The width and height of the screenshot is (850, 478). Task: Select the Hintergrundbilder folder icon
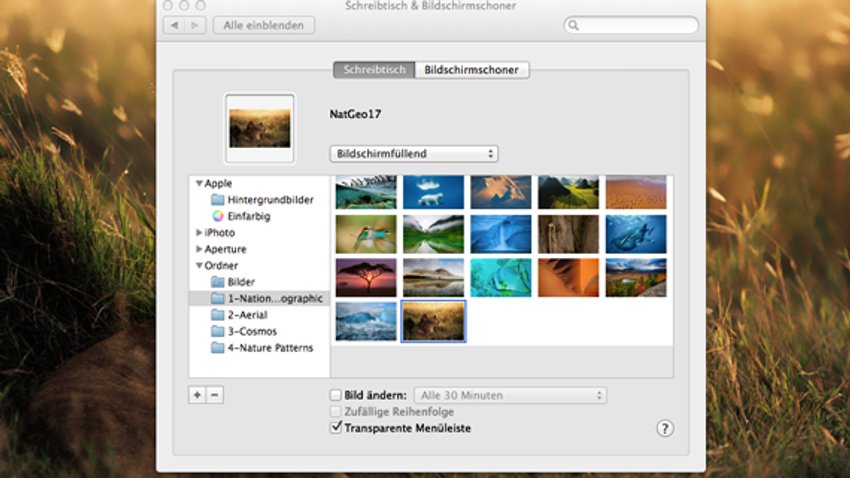tap(217, 199)
